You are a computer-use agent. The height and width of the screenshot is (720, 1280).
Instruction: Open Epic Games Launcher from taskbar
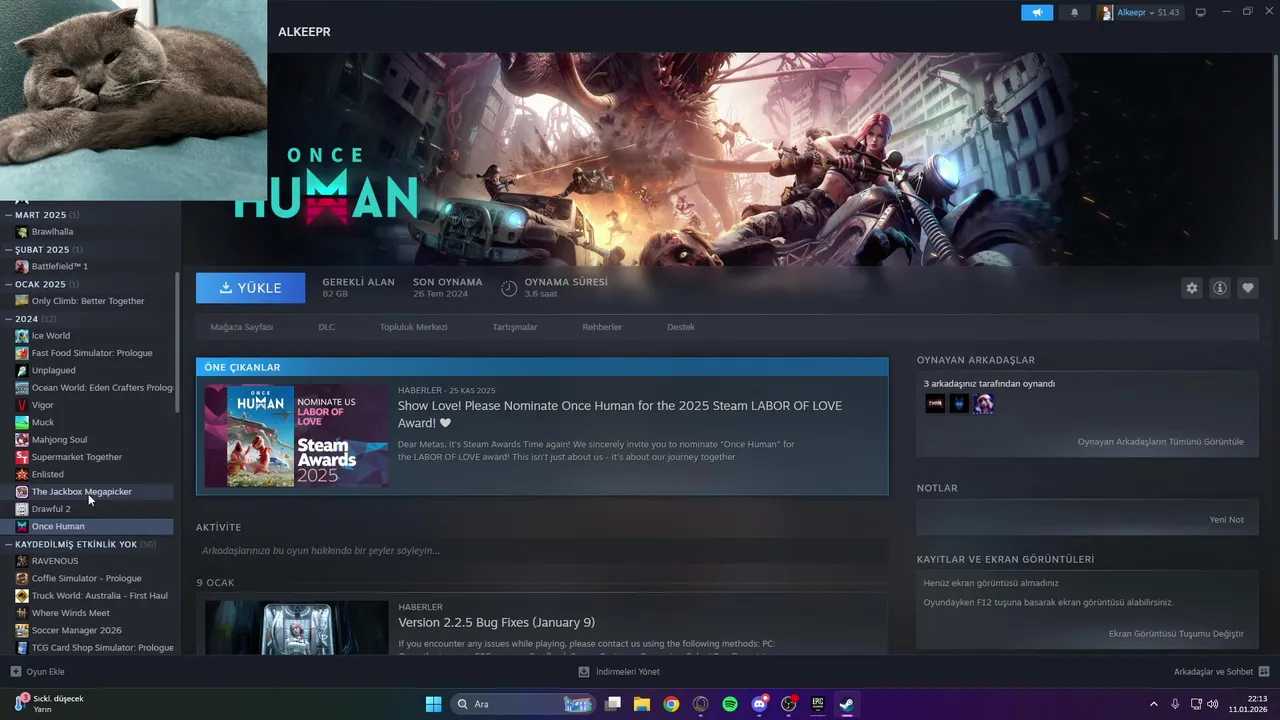(x=818, y=704)
